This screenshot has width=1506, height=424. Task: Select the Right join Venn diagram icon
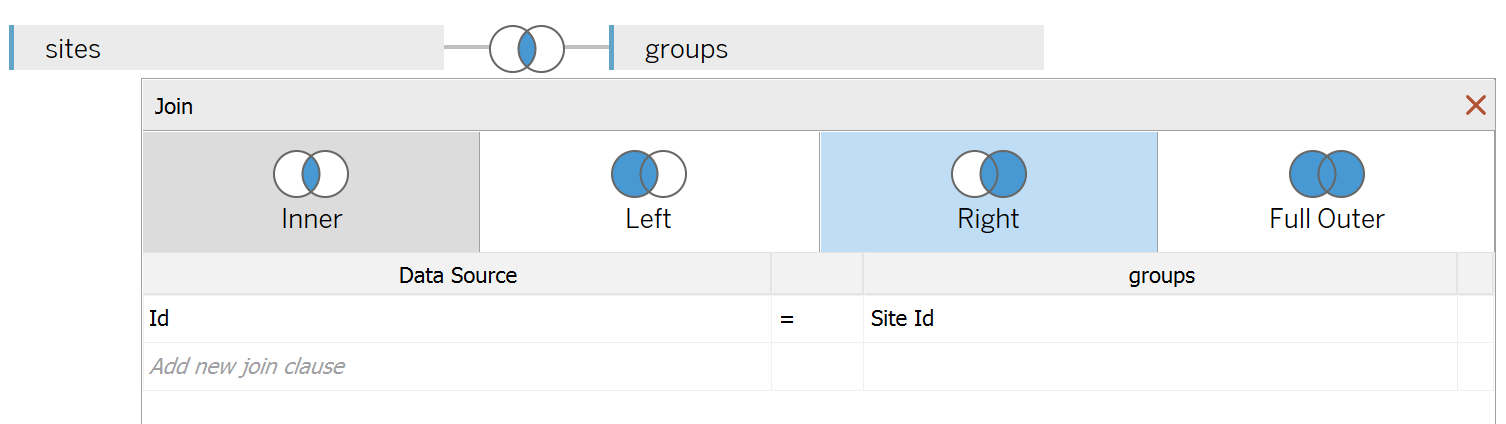click(x=988, y=174)
